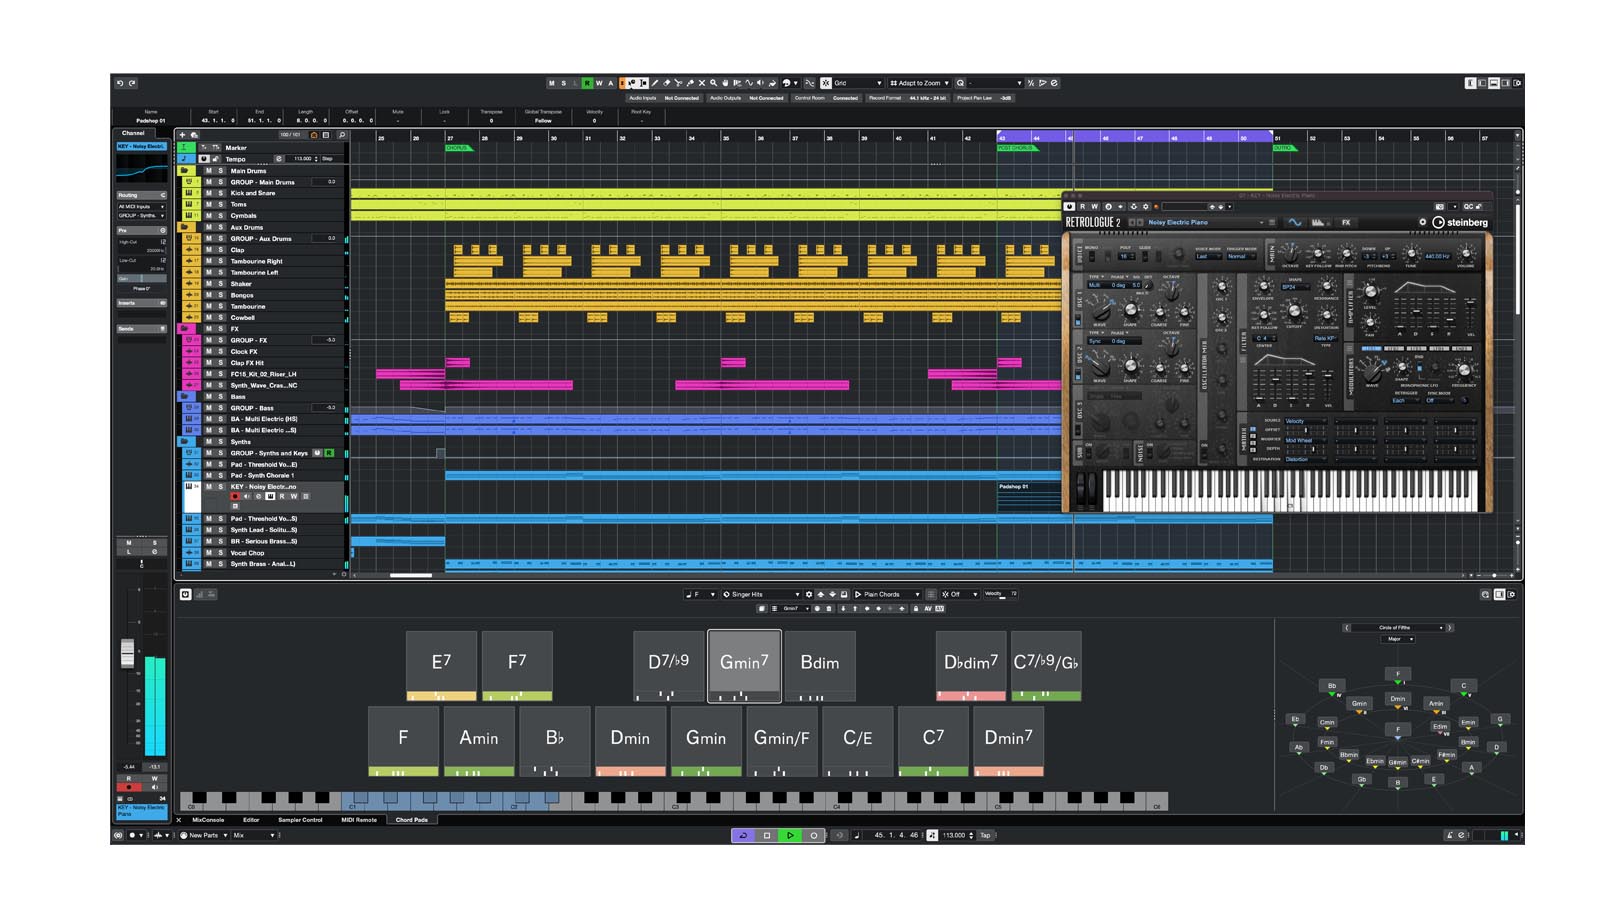Screen dimensions: 1600x900
Task: Open the Singer Hits preset dropdown
Action: click(x=761, y=594)
